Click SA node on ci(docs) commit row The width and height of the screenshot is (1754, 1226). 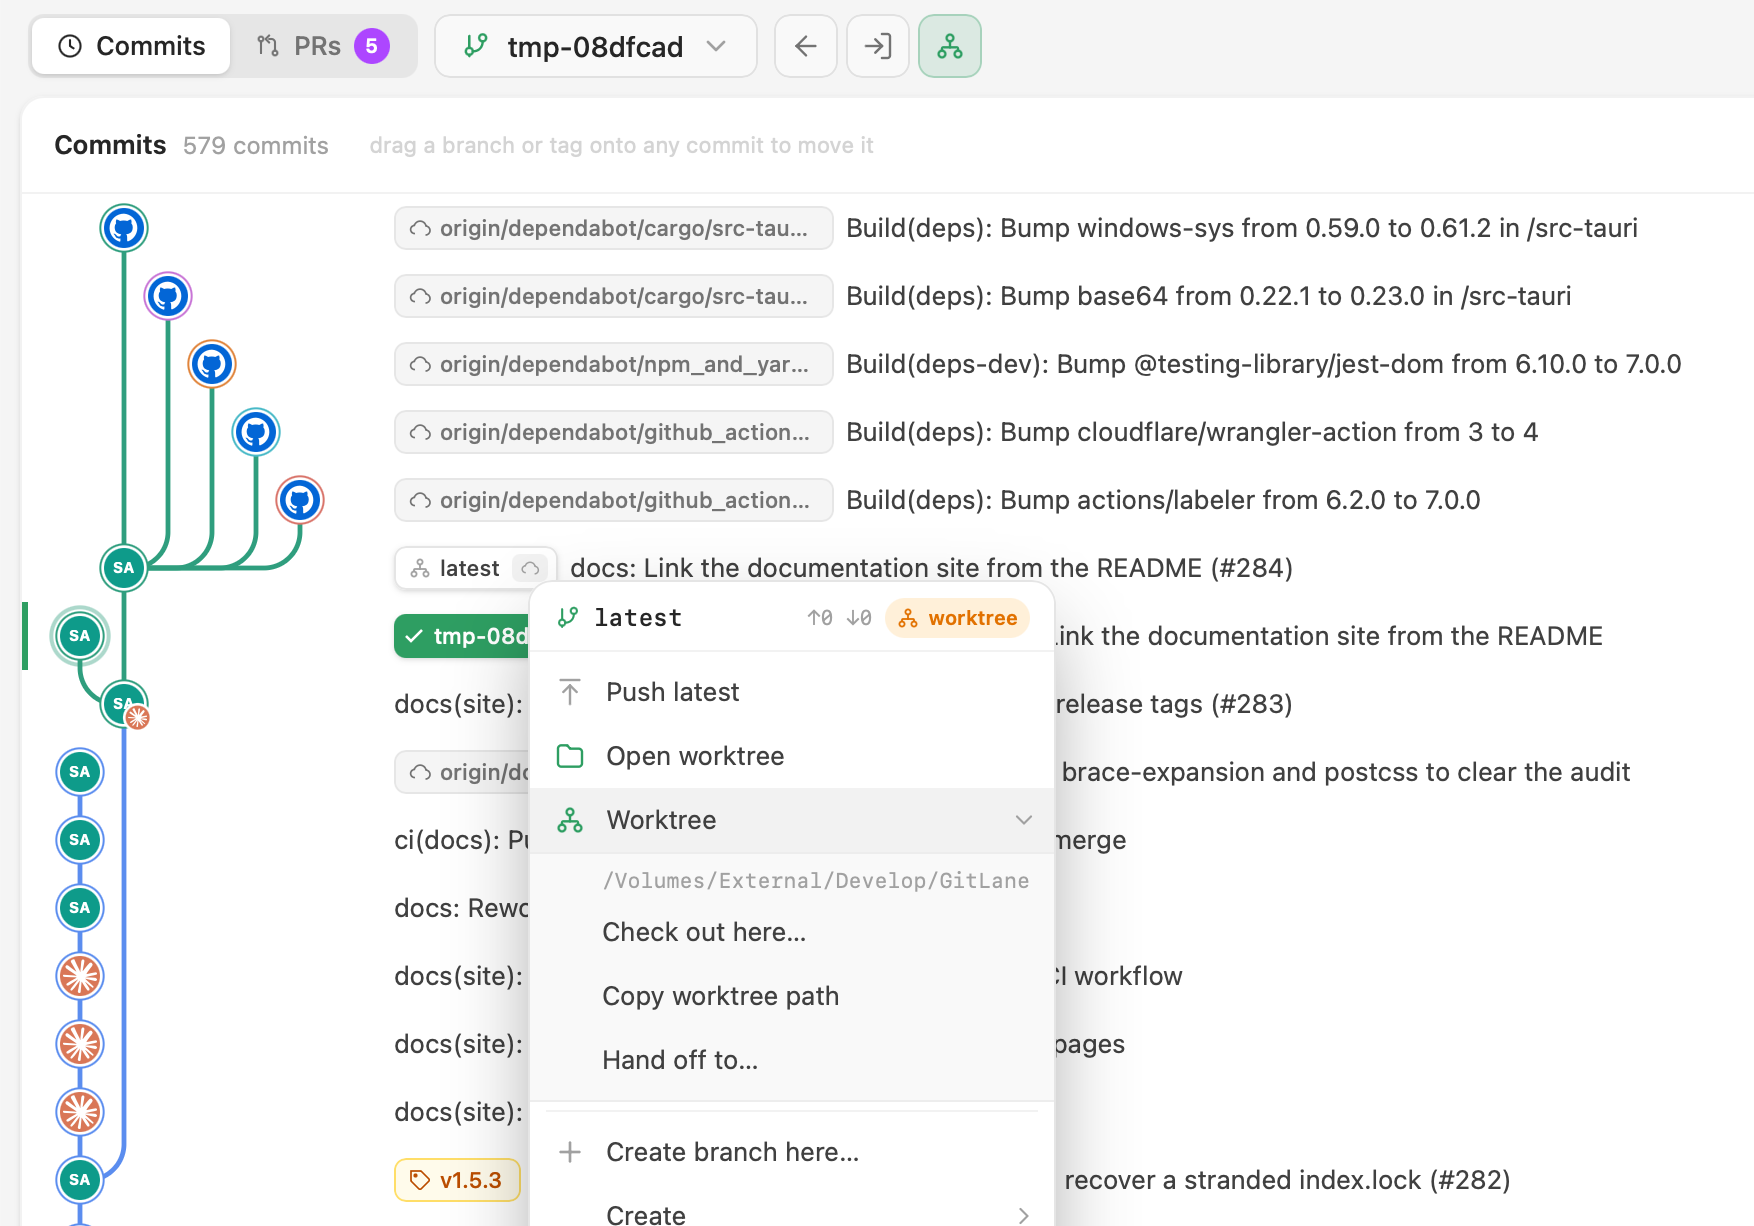coord(80,840)
